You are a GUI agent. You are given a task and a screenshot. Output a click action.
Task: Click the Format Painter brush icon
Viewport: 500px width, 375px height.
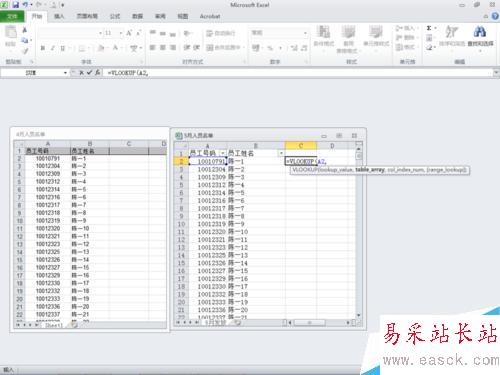pyautogui.click(x=25, y=51)
